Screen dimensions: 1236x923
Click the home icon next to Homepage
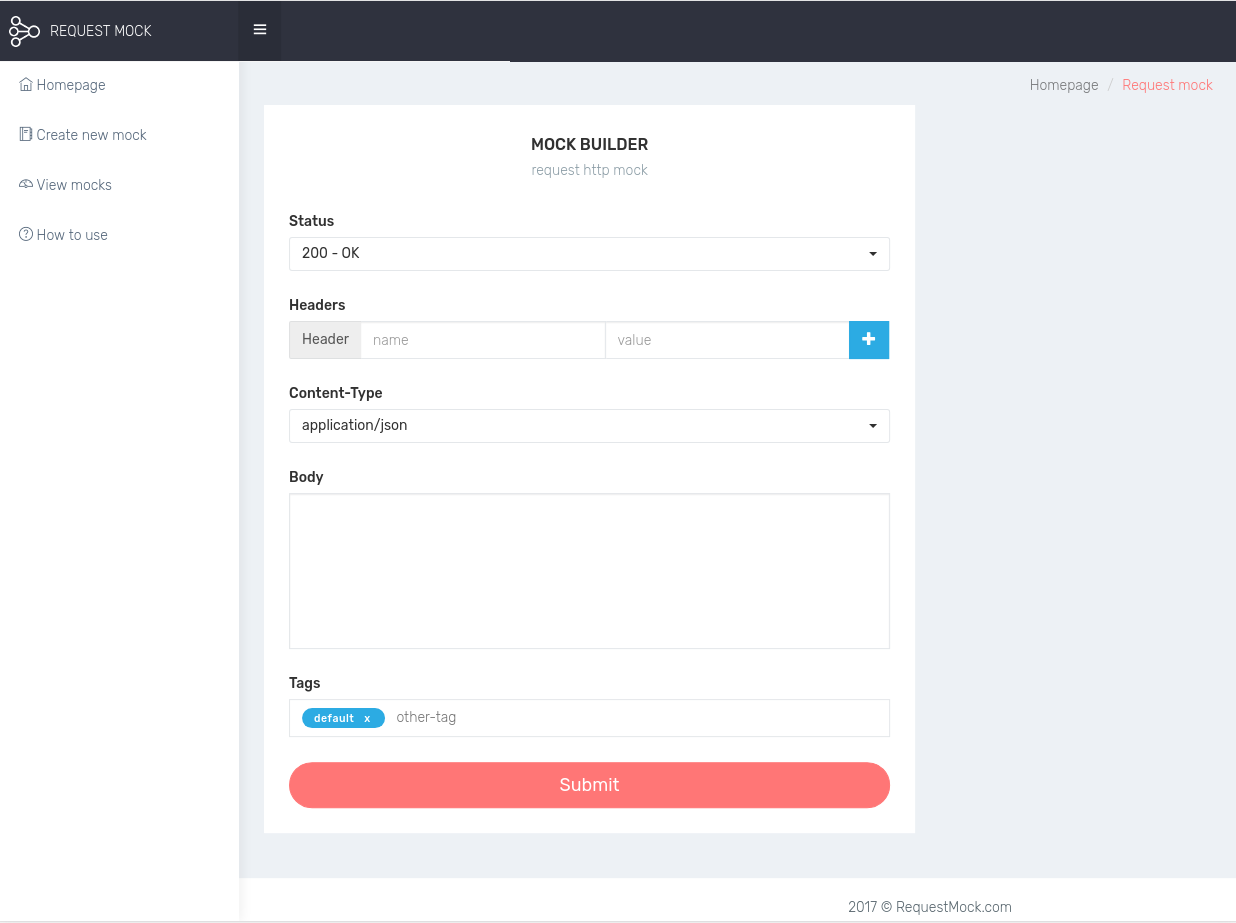click(26, 85)
